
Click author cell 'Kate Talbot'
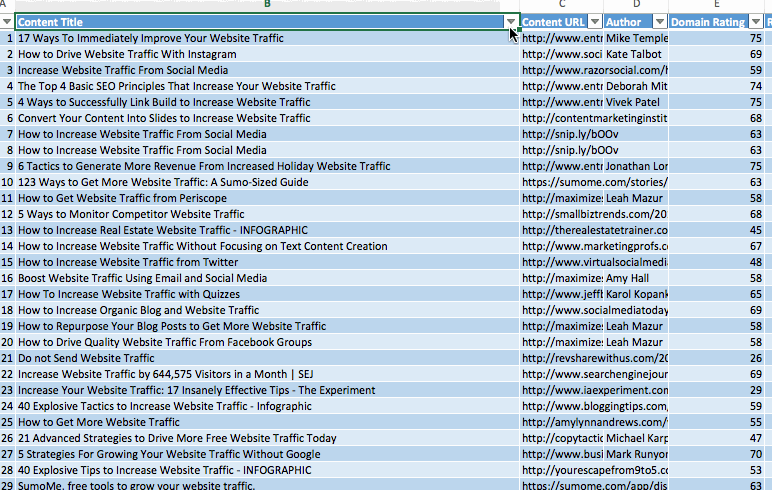[x=636, y=54]
